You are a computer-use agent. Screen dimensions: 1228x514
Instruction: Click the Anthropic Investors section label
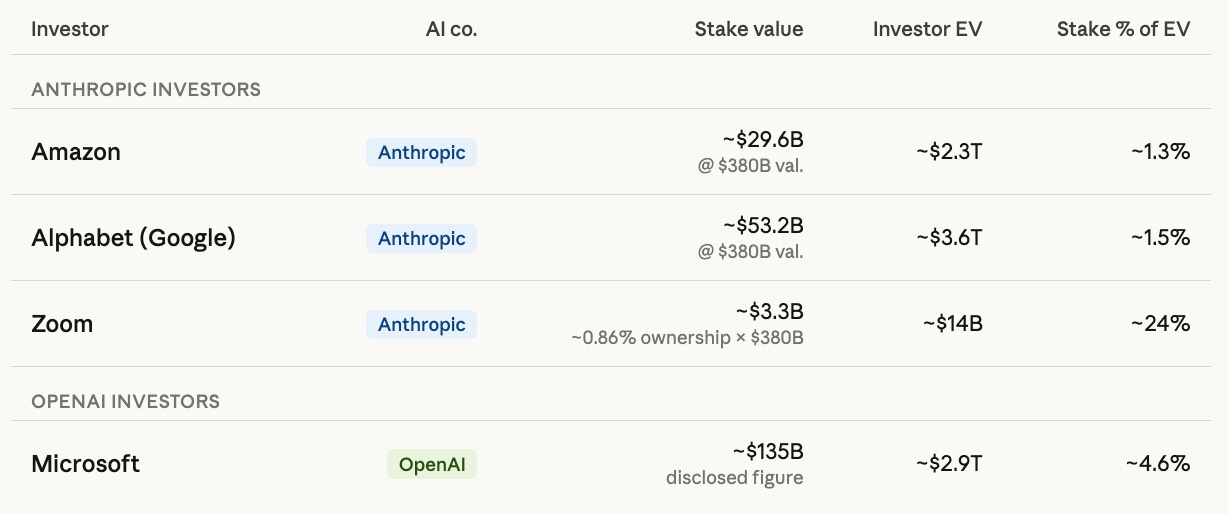click(146, 89)
